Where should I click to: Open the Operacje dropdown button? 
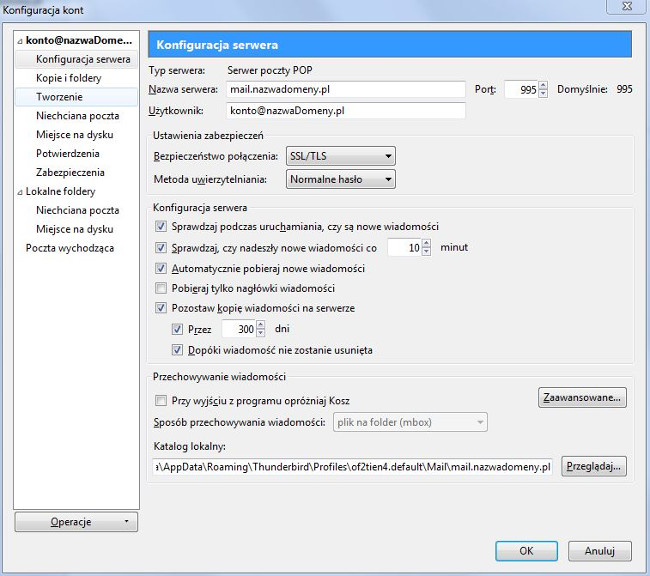[x=76, y=522]
